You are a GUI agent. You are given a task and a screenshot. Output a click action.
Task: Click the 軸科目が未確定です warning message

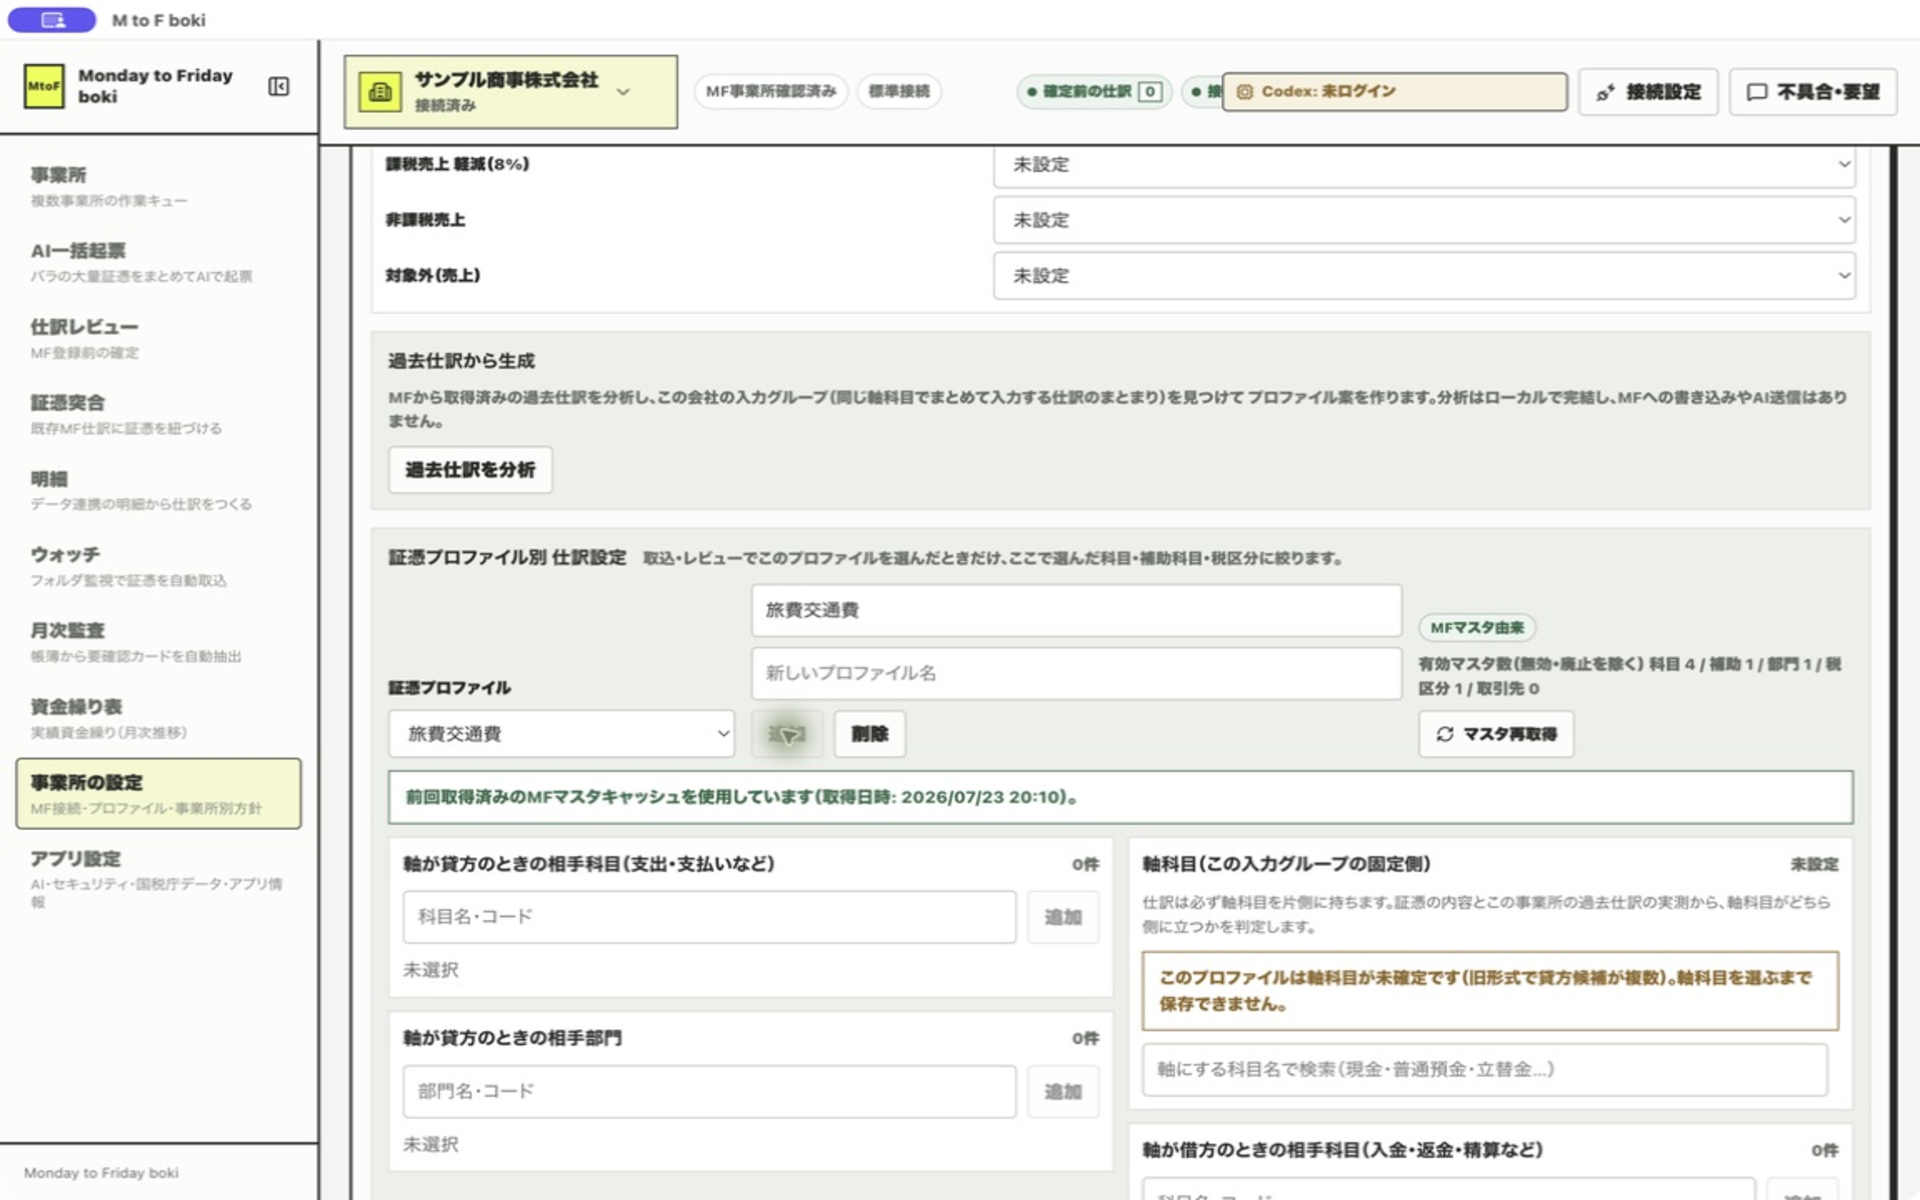(x=1490, y=991)
